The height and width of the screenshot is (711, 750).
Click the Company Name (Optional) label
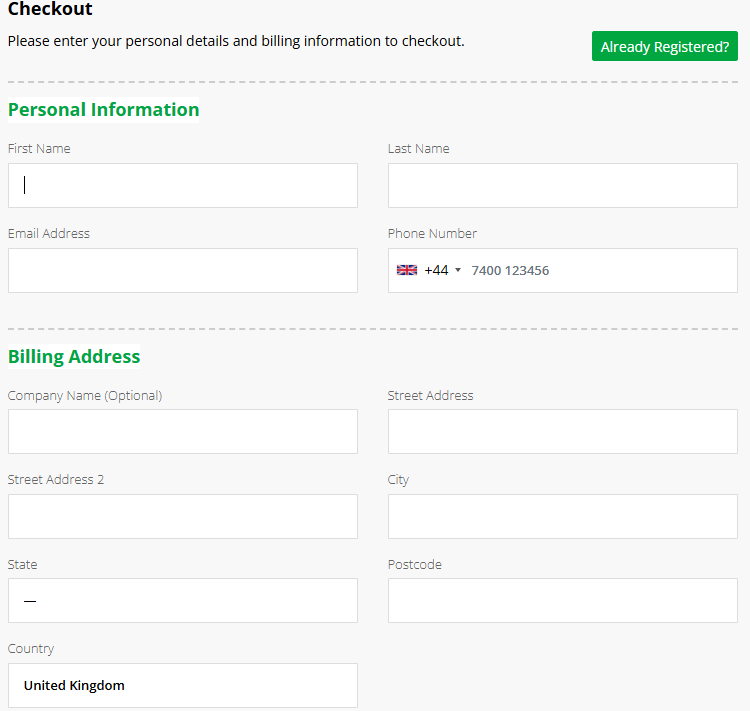85,396
